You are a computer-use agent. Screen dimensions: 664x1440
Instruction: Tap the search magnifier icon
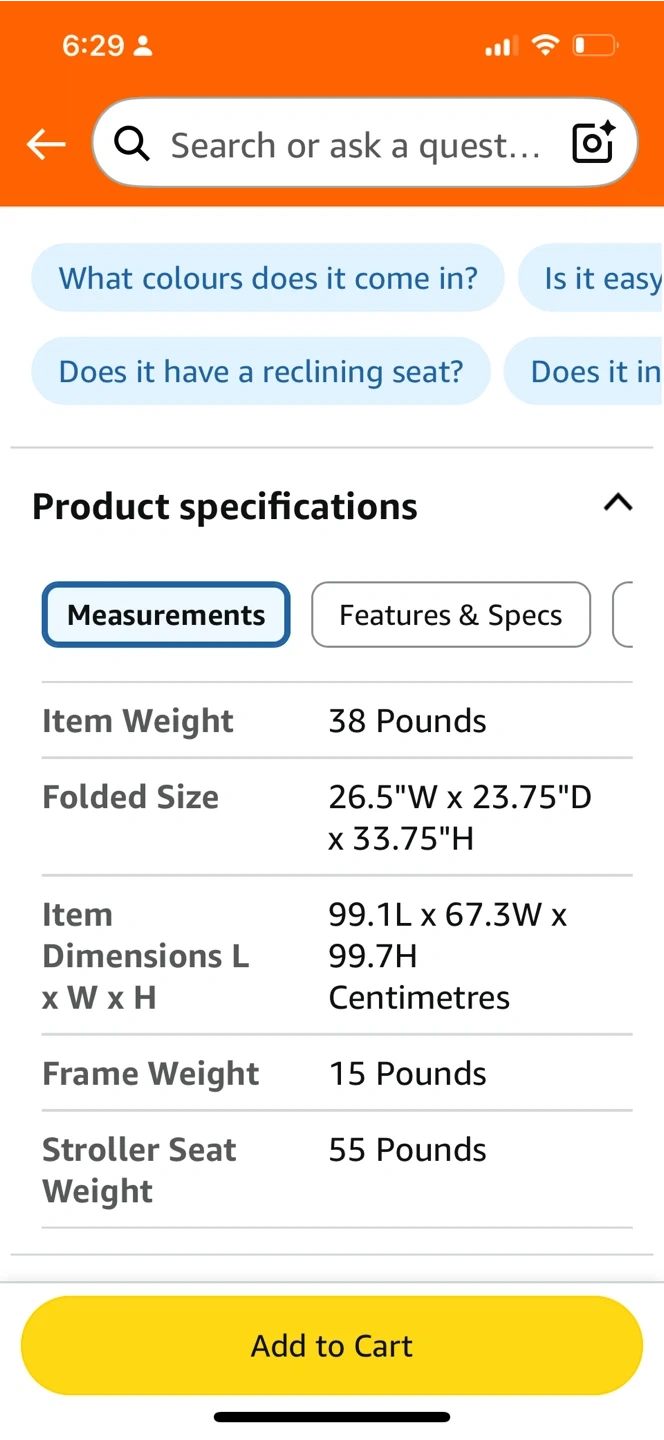[x=132, y=145]
